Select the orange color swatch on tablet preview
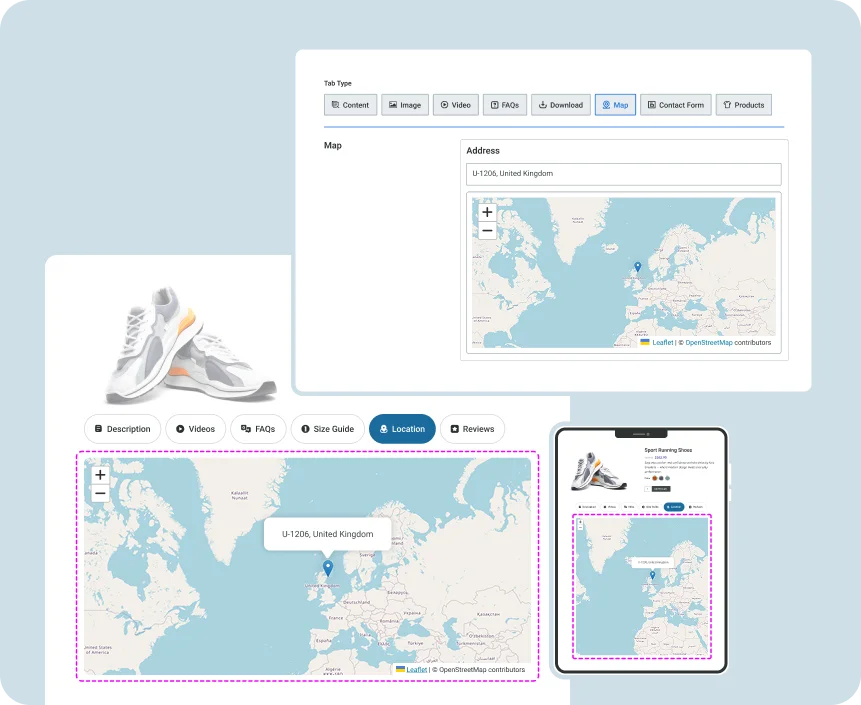Image resolution: width=861 pixels, height=705 pixels. point(654,478)
